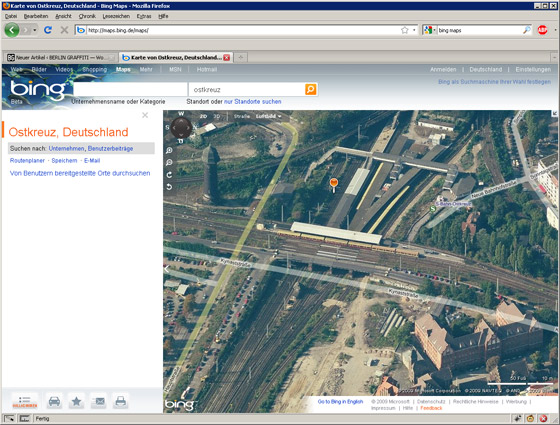Open the welcome list panel icon

25,401
